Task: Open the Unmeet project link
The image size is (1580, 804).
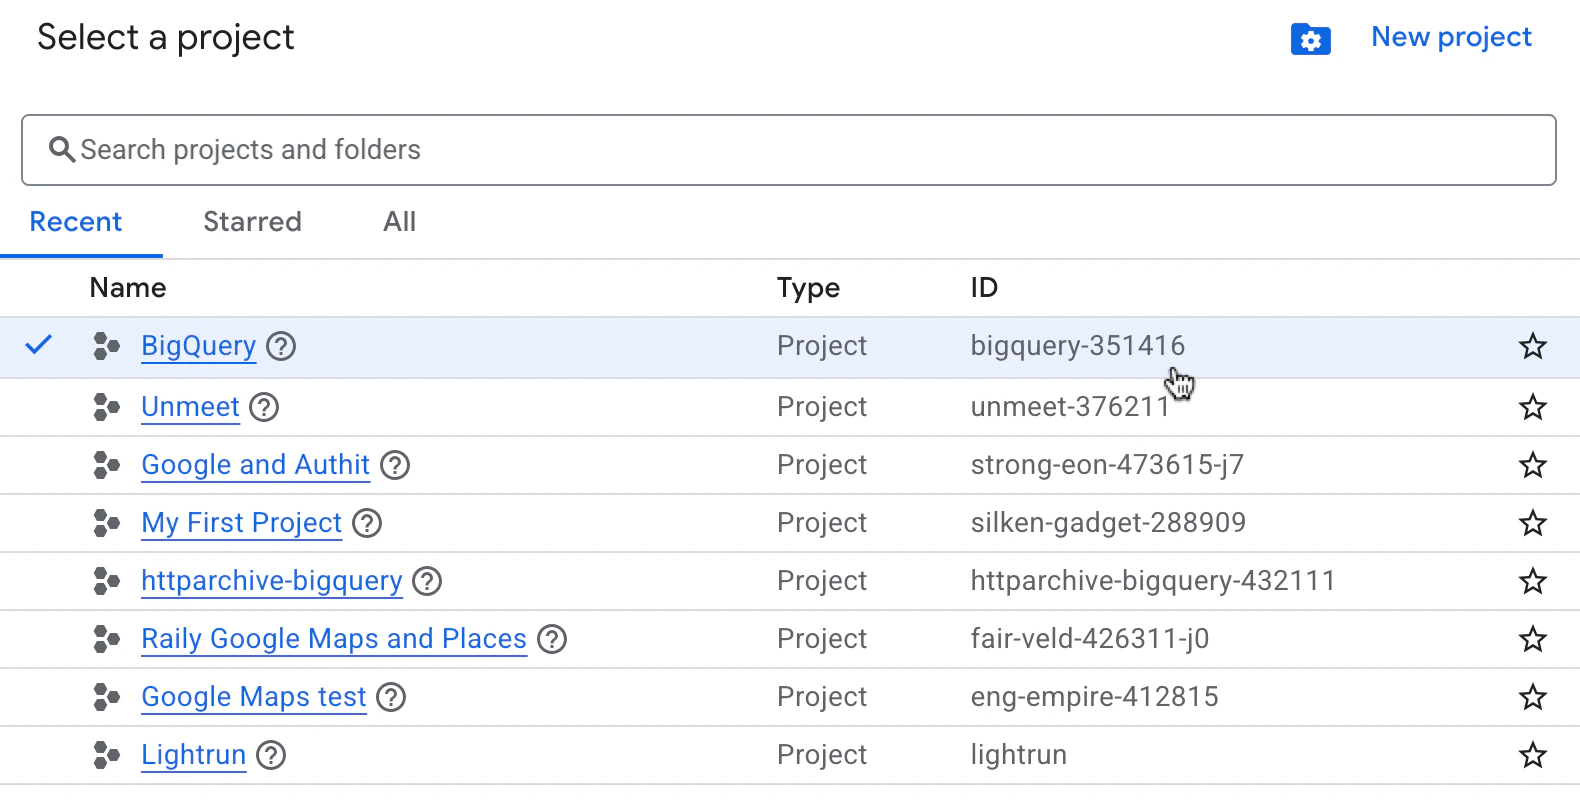Action: tap(190, 407)
